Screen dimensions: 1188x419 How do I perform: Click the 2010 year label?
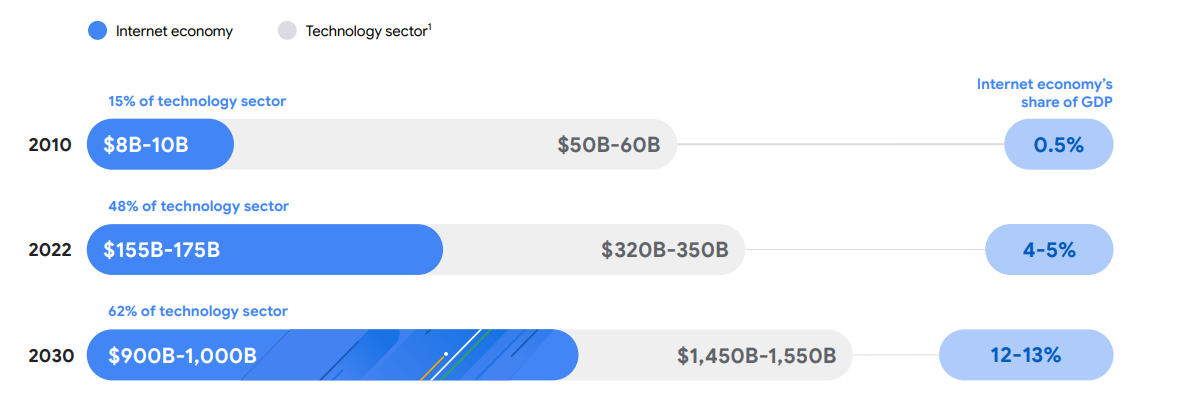click(50, 145)
